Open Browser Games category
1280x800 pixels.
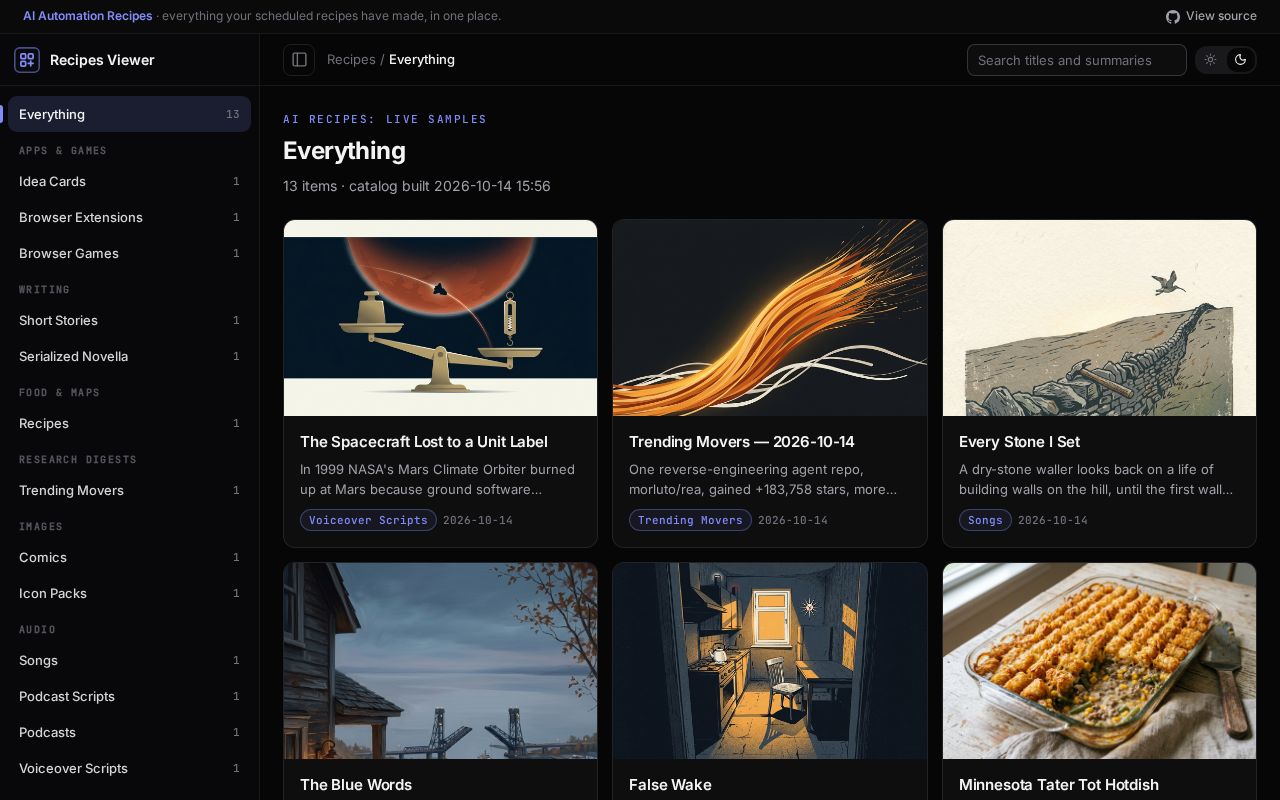(129, 253)
